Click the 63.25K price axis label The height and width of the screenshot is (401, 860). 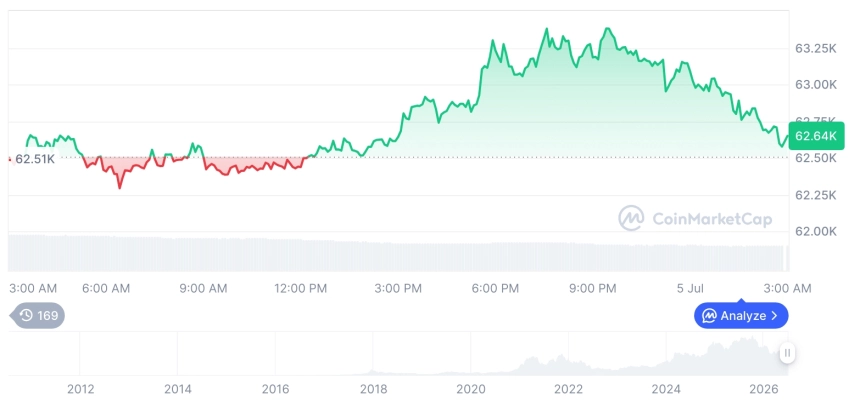tap(816, 49)
